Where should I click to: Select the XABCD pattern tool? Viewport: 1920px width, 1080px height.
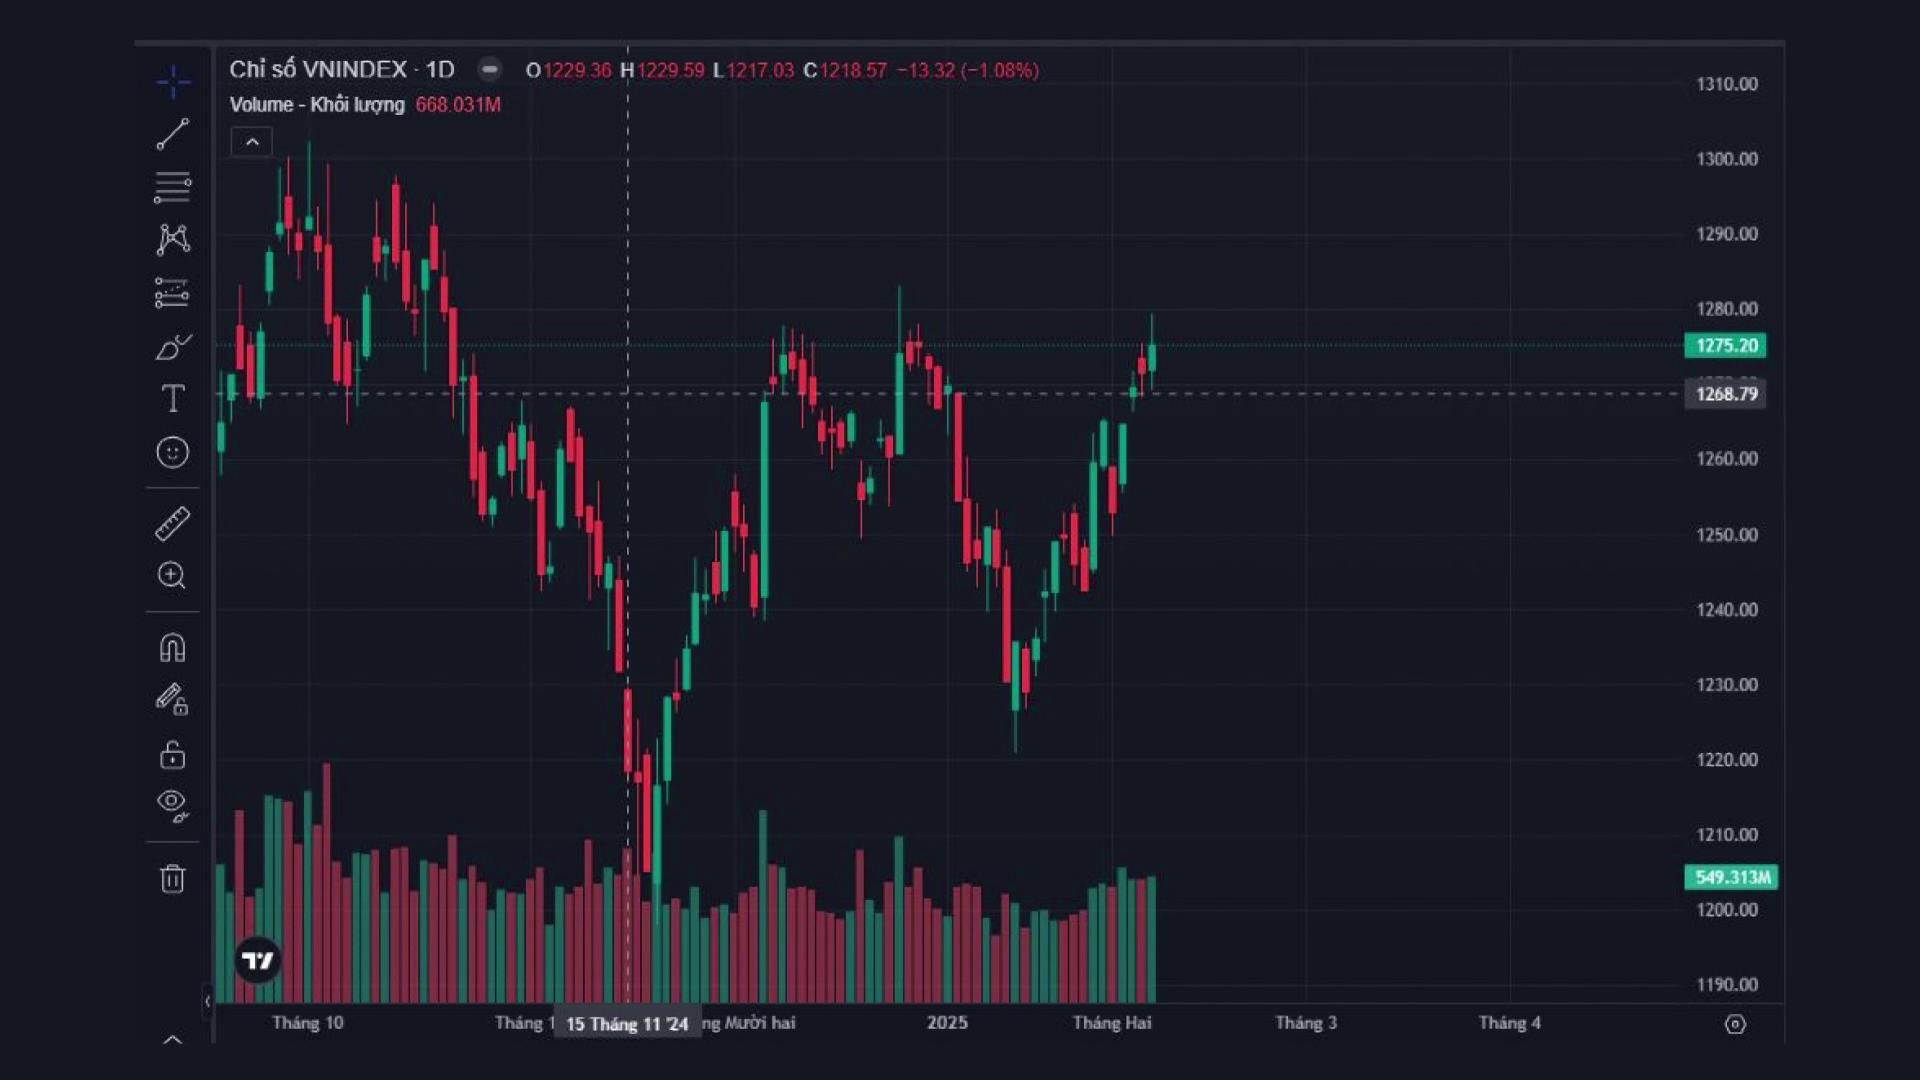point(173,239)
